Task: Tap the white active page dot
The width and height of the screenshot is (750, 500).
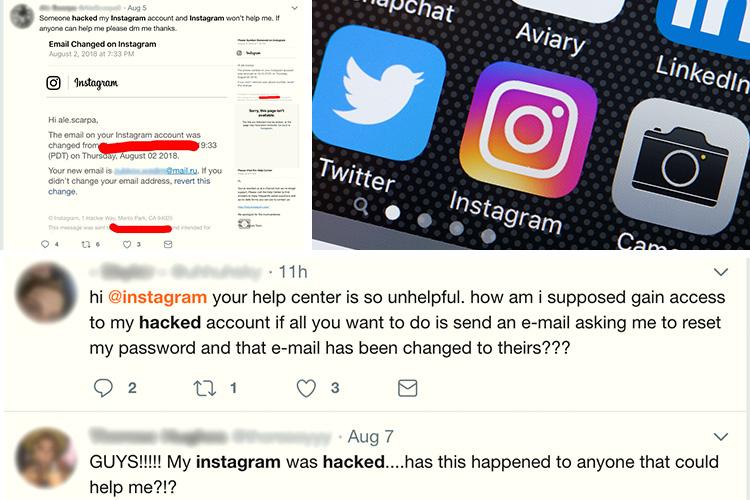Action: 392,212
